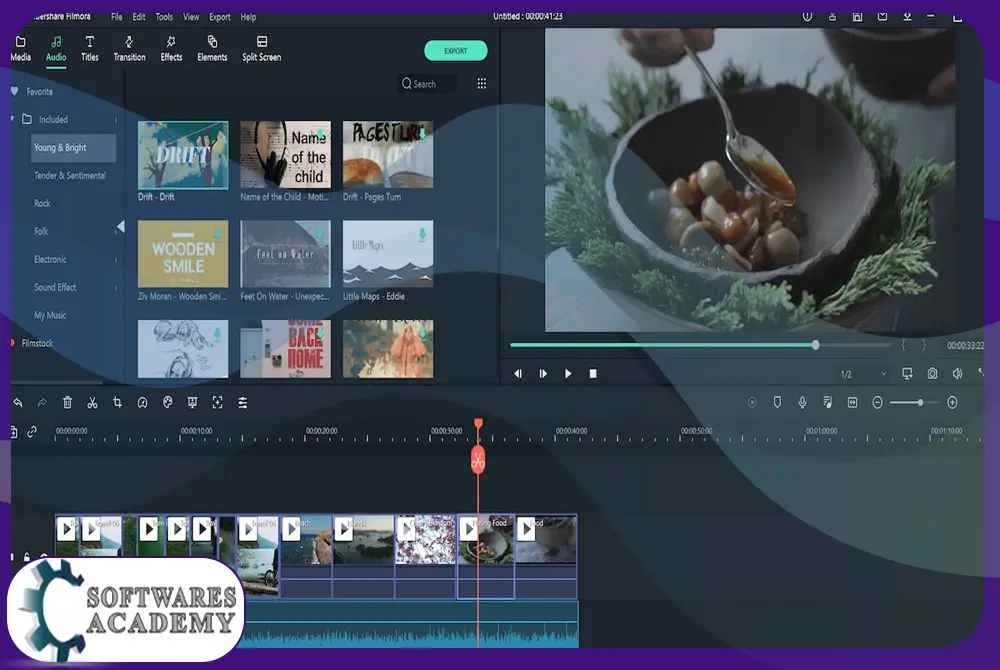Click the voiceover microphone icon

[802, 402]
